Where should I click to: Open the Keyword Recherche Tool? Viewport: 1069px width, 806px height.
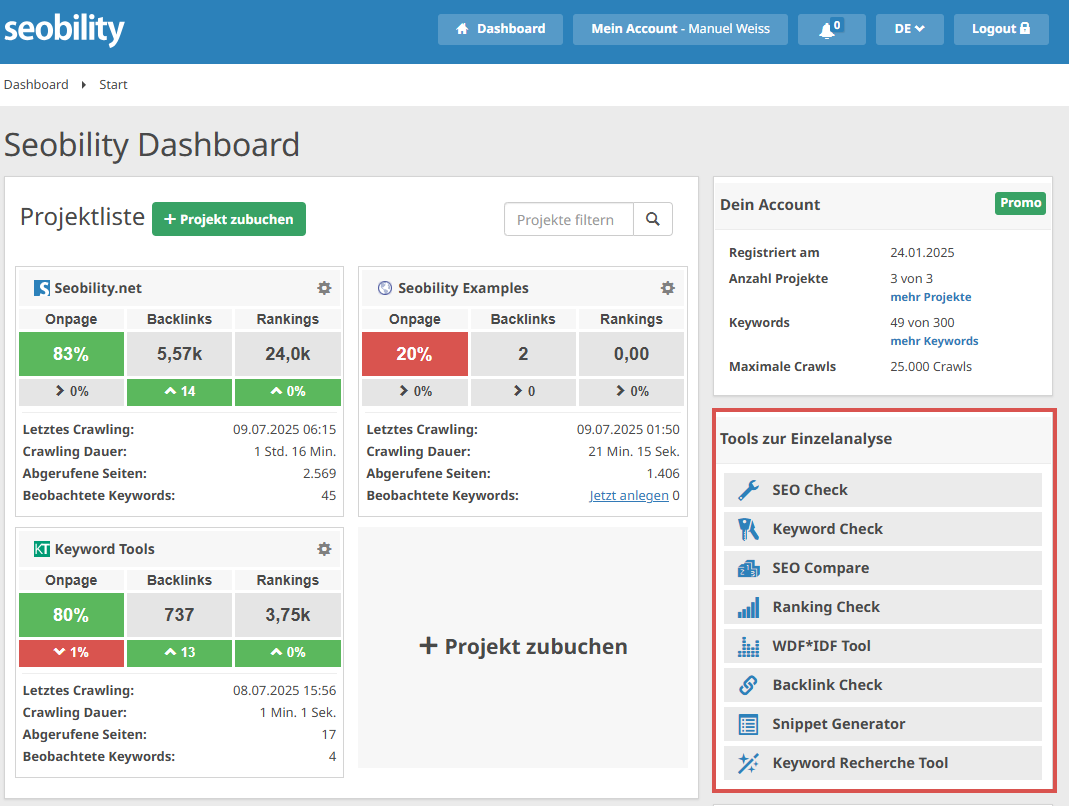883,763
